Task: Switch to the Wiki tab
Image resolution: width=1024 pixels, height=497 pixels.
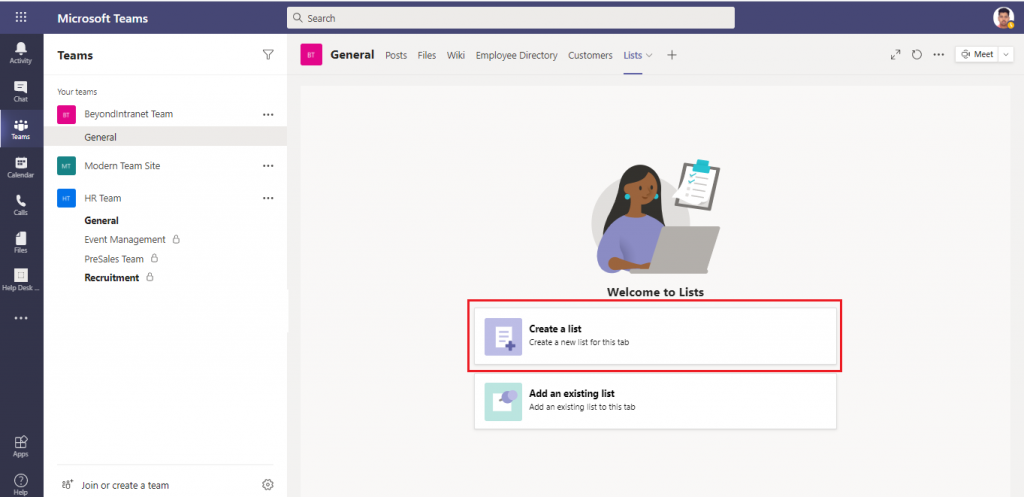Action: point(455,55)
